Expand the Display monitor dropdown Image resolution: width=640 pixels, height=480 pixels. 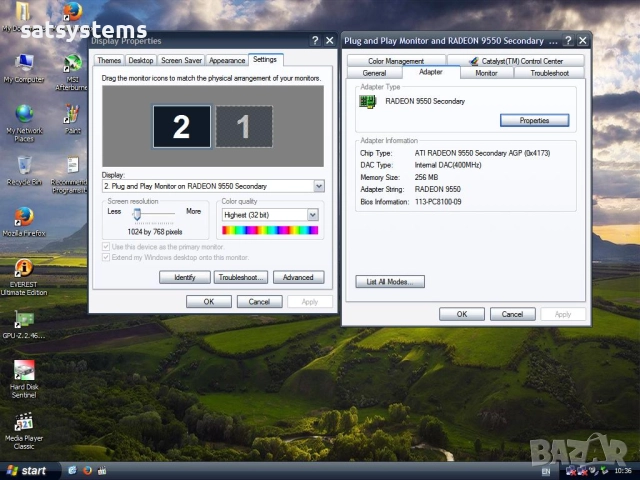pyautogui.click(x=319, y=186)
